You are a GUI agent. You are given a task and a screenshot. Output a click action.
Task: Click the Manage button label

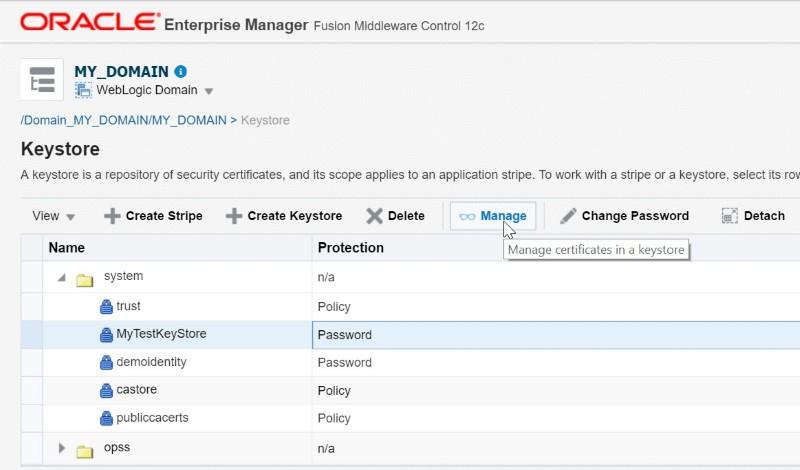(x=503, y=216)
